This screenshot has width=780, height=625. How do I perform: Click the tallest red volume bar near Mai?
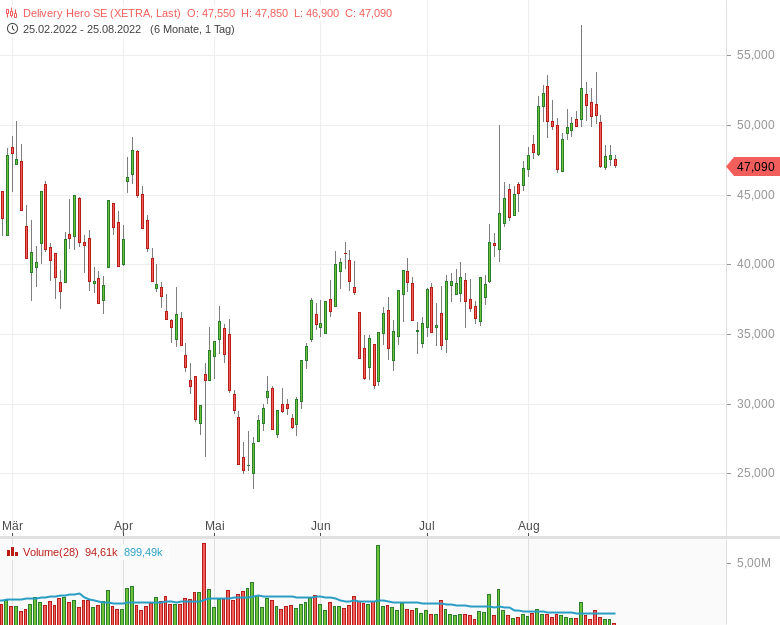[204, 584]
